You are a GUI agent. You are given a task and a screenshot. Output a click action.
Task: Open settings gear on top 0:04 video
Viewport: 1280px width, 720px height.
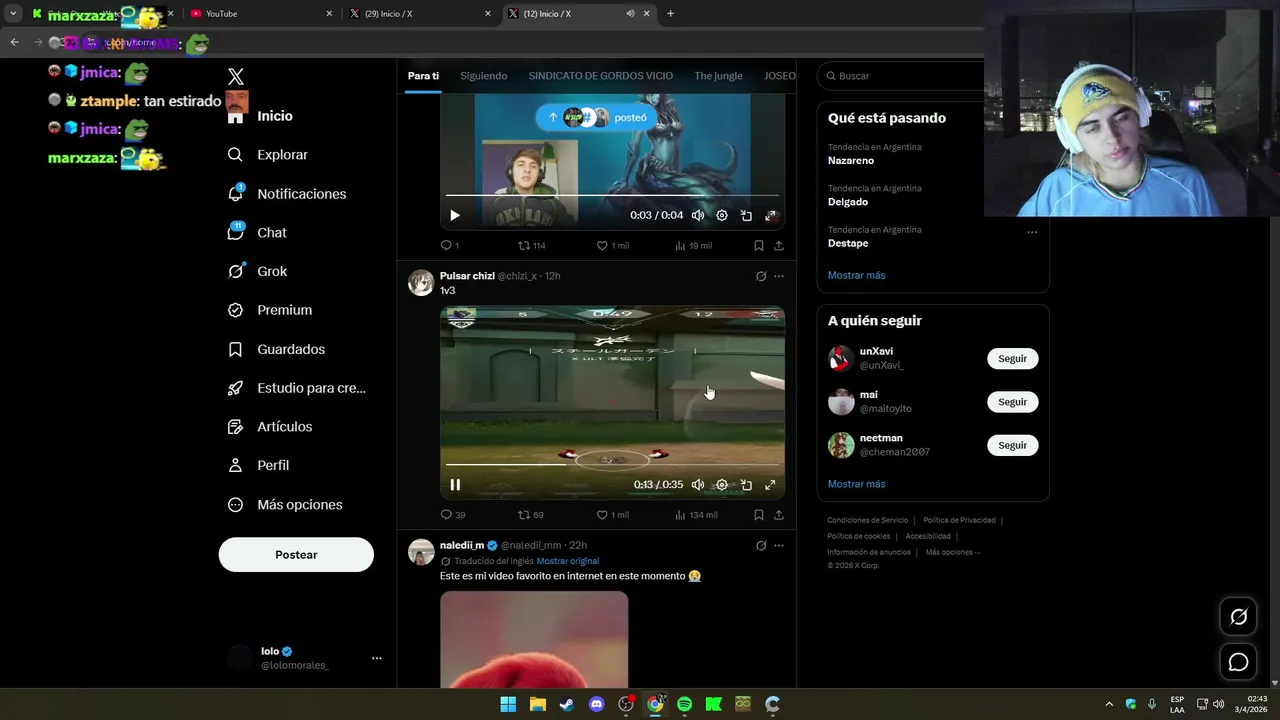[x=722, y=215]
